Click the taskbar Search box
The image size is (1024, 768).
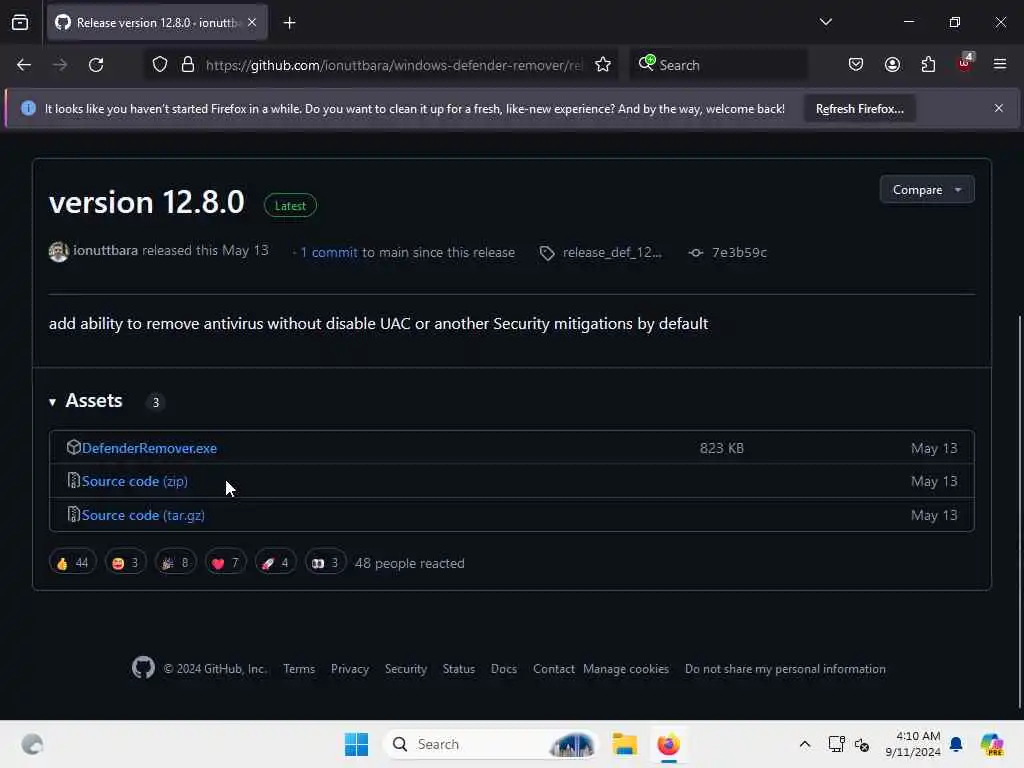pyautogui.click(x=491, y=744)
